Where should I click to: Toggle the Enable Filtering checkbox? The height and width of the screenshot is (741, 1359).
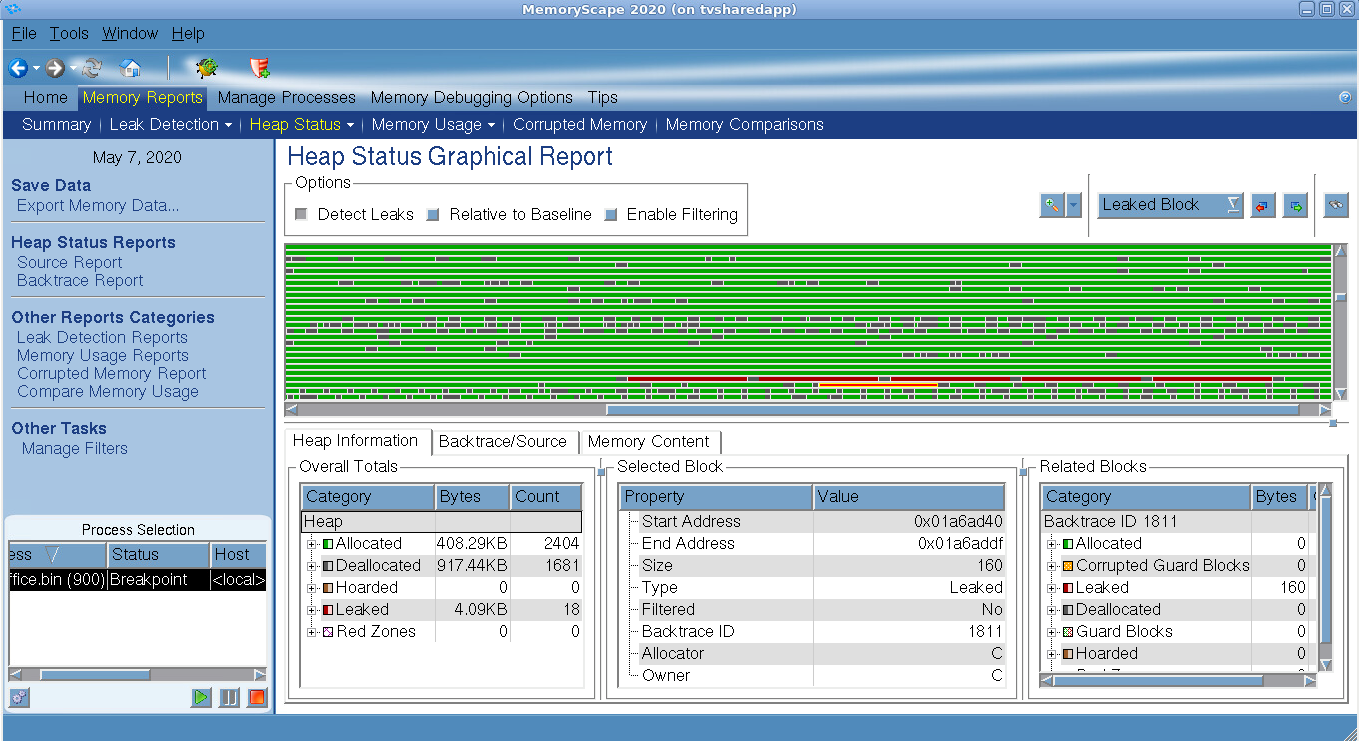(x=611, y=215)
